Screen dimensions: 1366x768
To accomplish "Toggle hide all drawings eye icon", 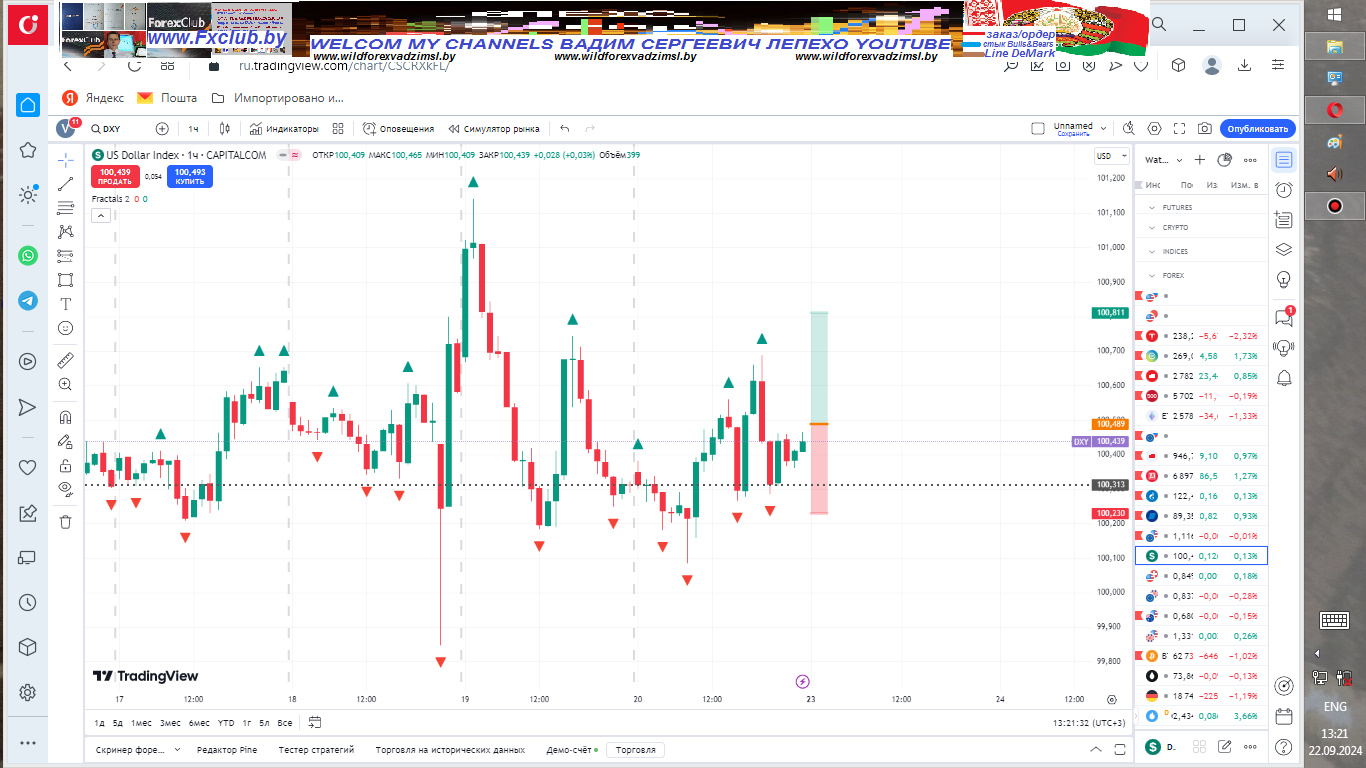I will click(x=66, y=489).
